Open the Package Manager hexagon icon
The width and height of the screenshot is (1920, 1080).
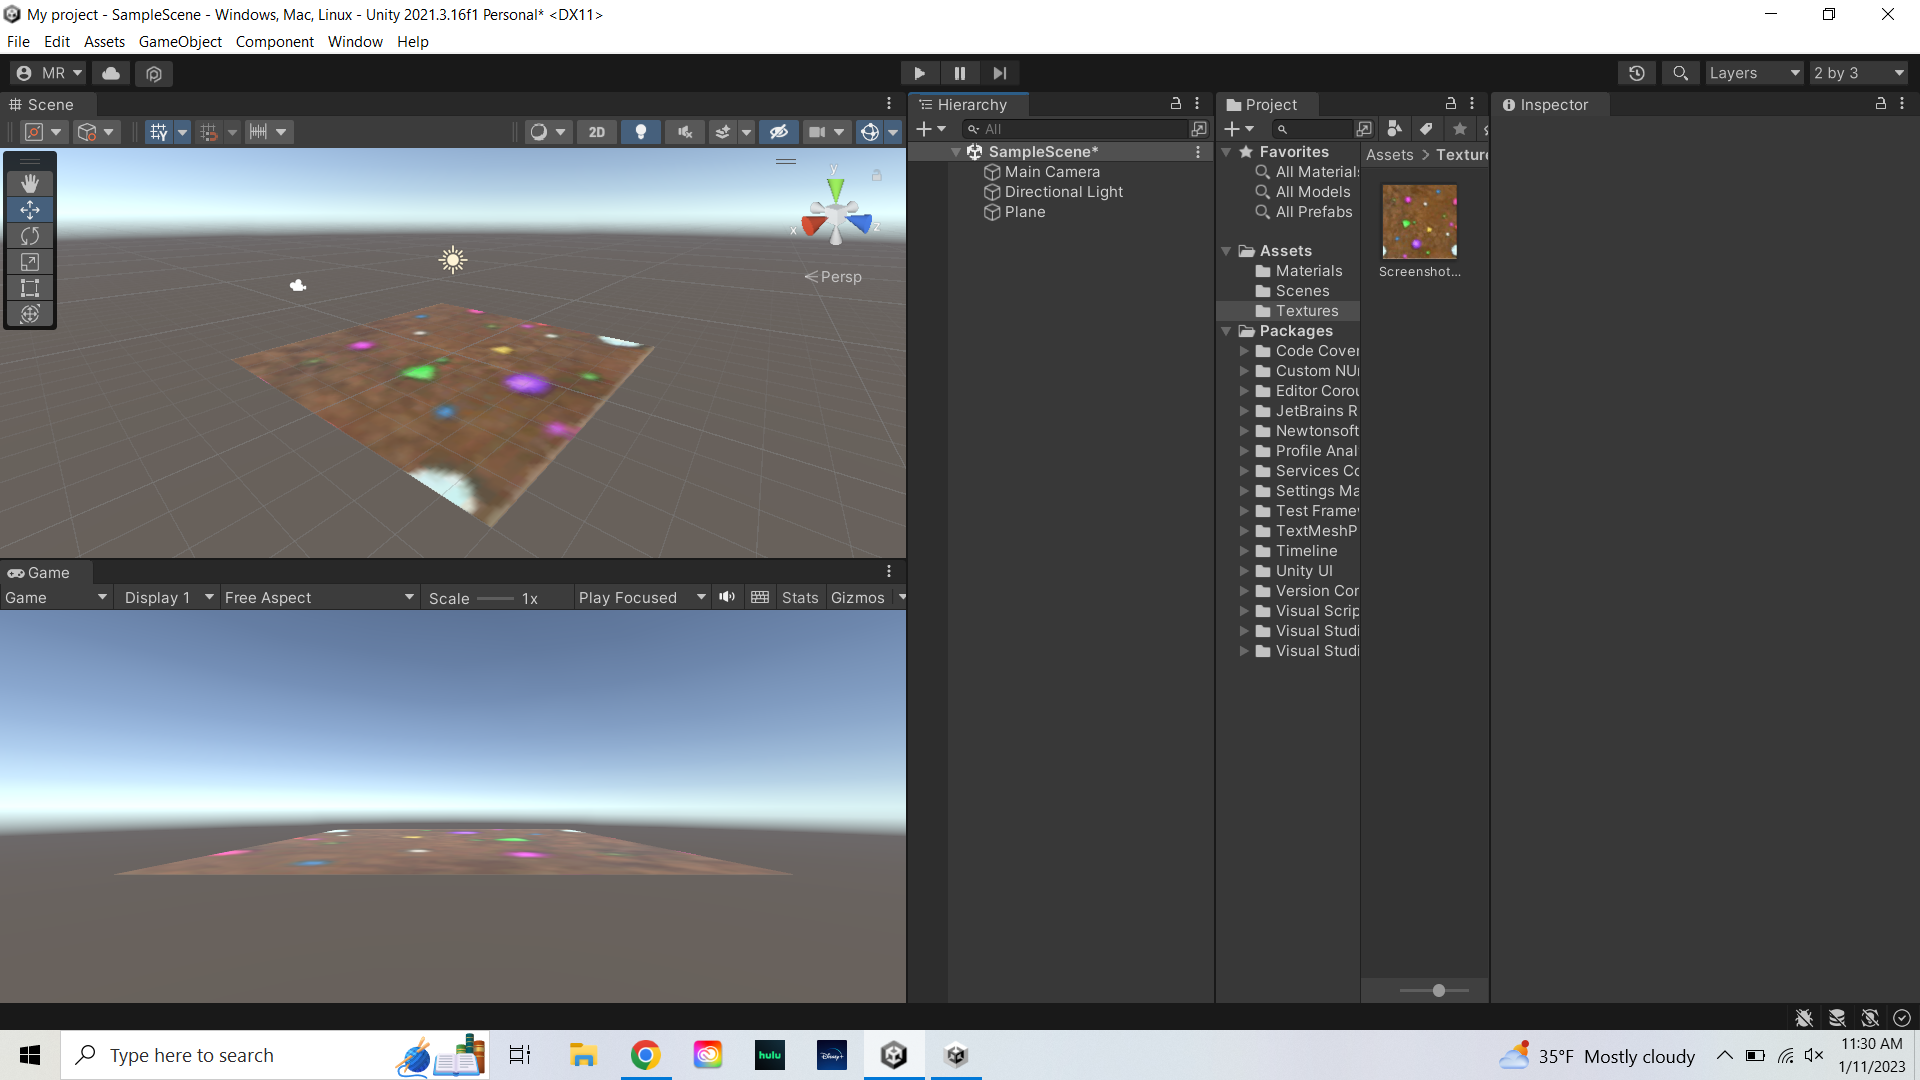tap(153, 73)
